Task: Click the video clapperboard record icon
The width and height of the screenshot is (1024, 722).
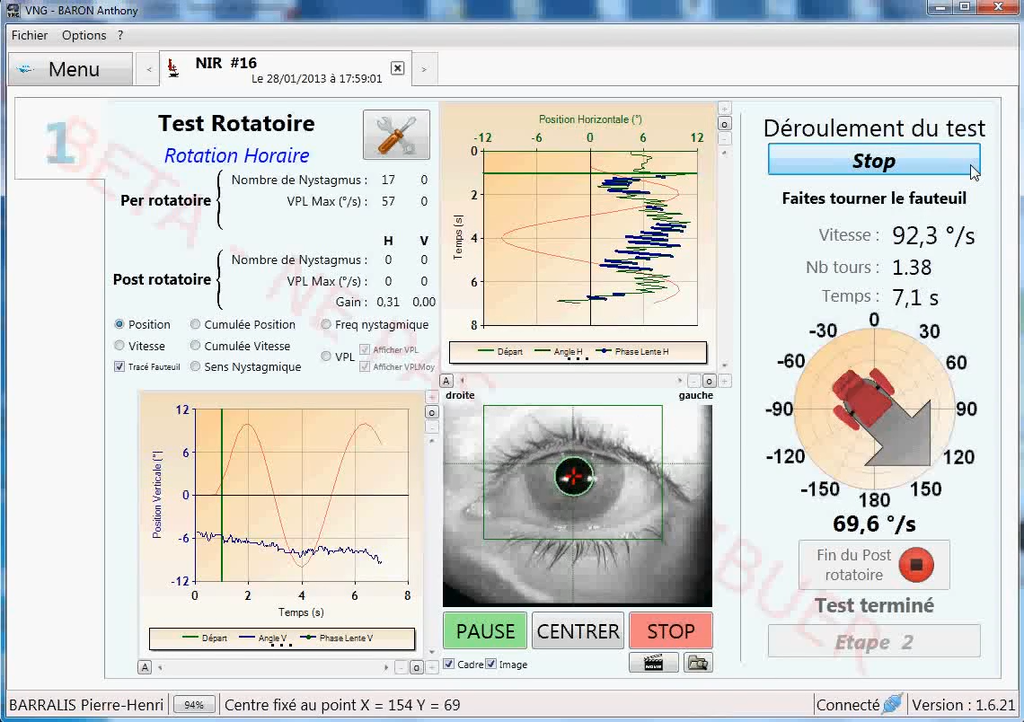Action: point(653,662)
